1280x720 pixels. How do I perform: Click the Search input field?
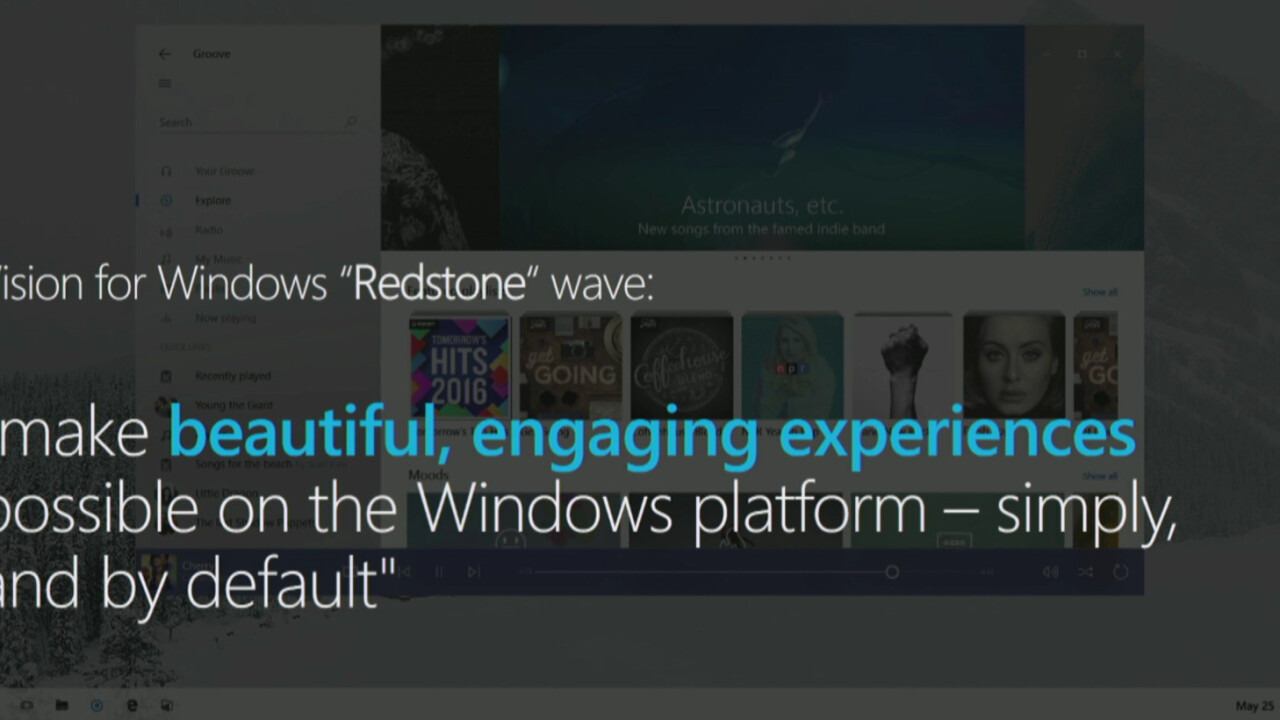coord(245,122)
